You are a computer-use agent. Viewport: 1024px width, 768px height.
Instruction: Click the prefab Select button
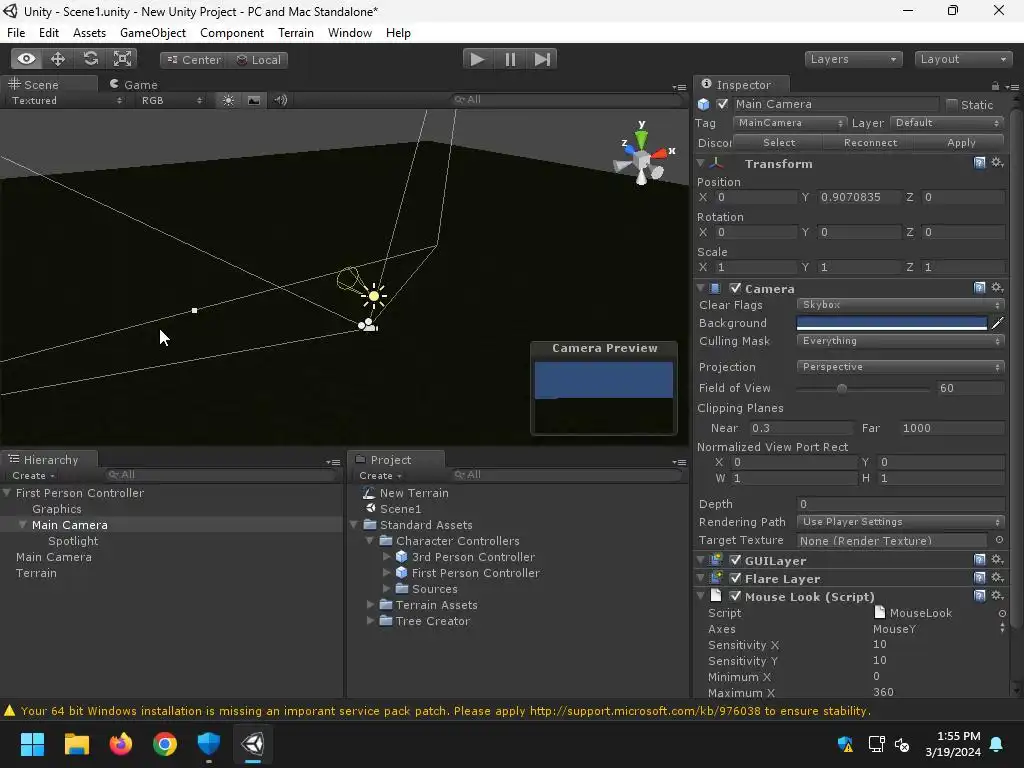click(x=779, y=142)
